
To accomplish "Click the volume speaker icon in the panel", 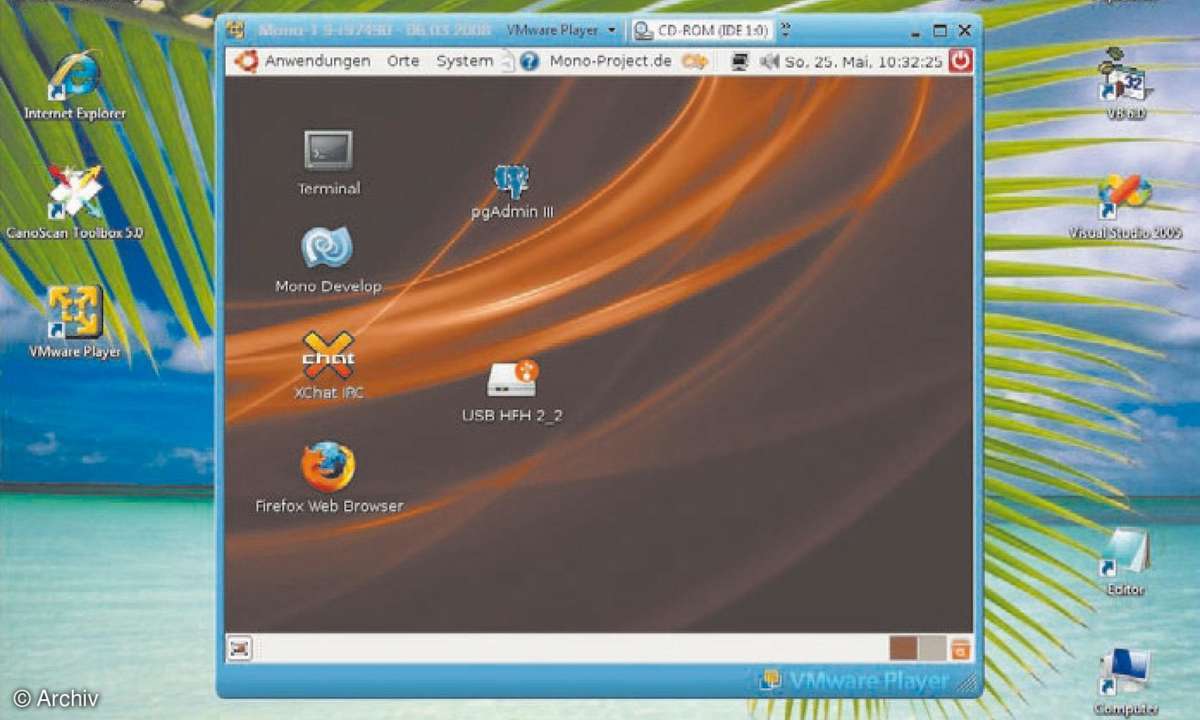I will click(x=768, y=61).
